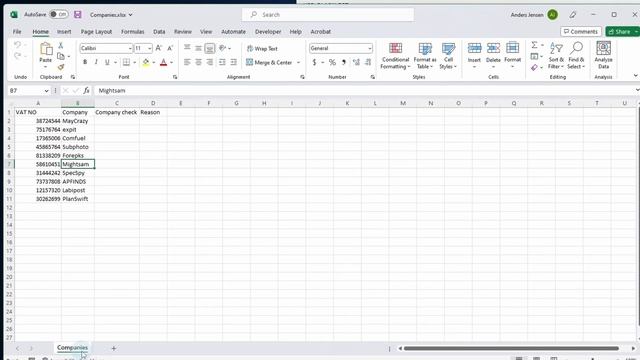Click the Borders icon
640x360 pixels.
[x=126, y=62]
